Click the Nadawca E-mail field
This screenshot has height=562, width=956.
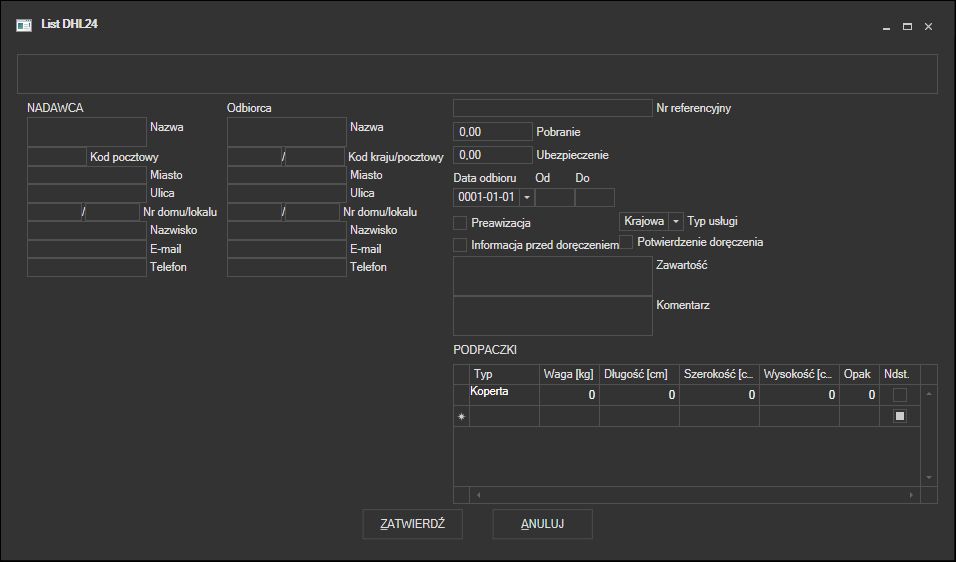[87, 249]
